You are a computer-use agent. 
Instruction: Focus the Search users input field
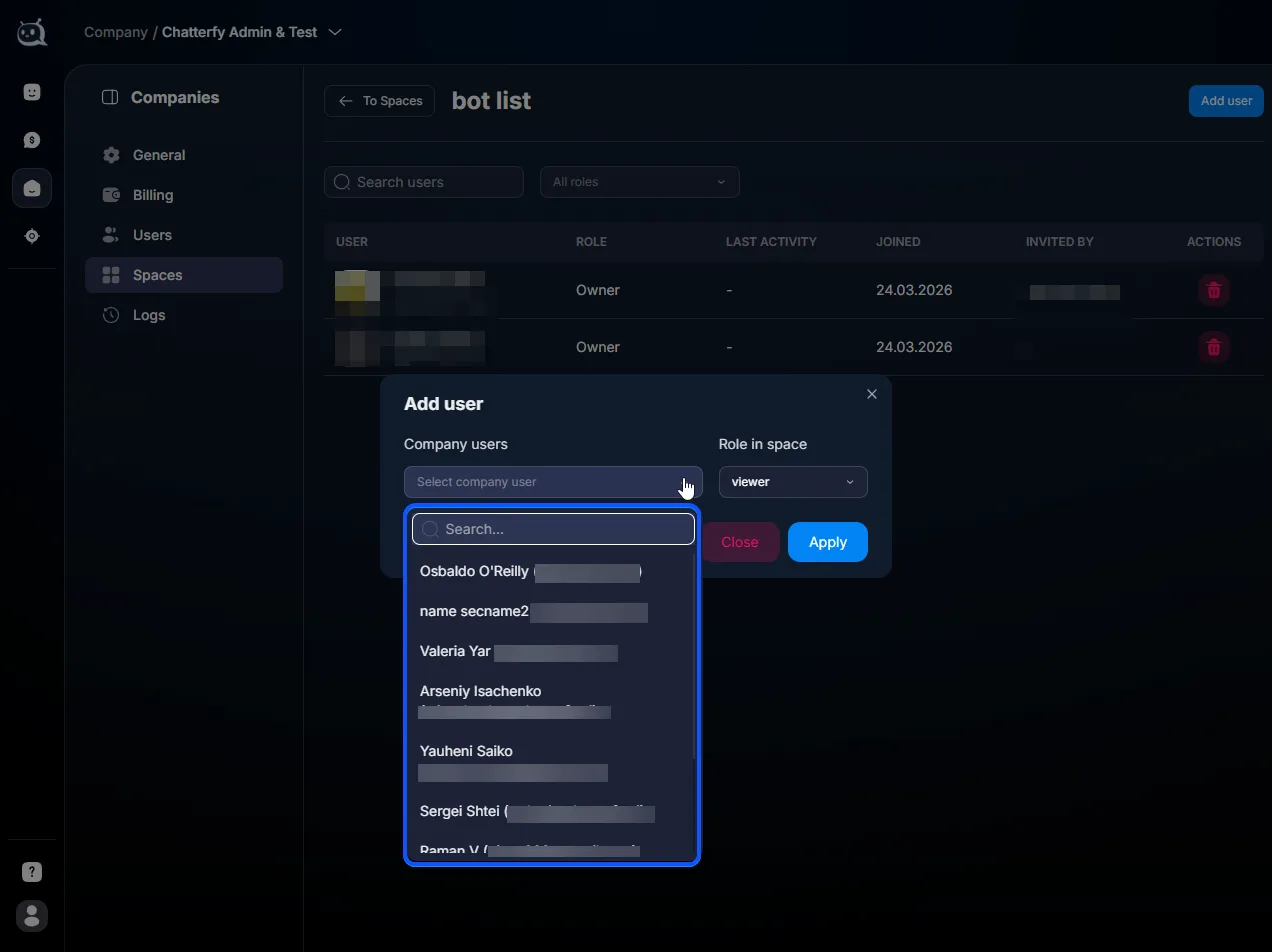424,182
